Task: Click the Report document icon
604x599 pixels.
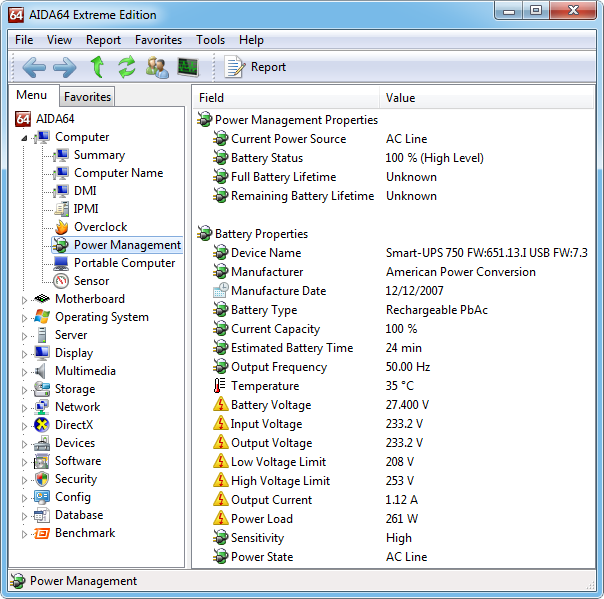Action: pos(234,67)
